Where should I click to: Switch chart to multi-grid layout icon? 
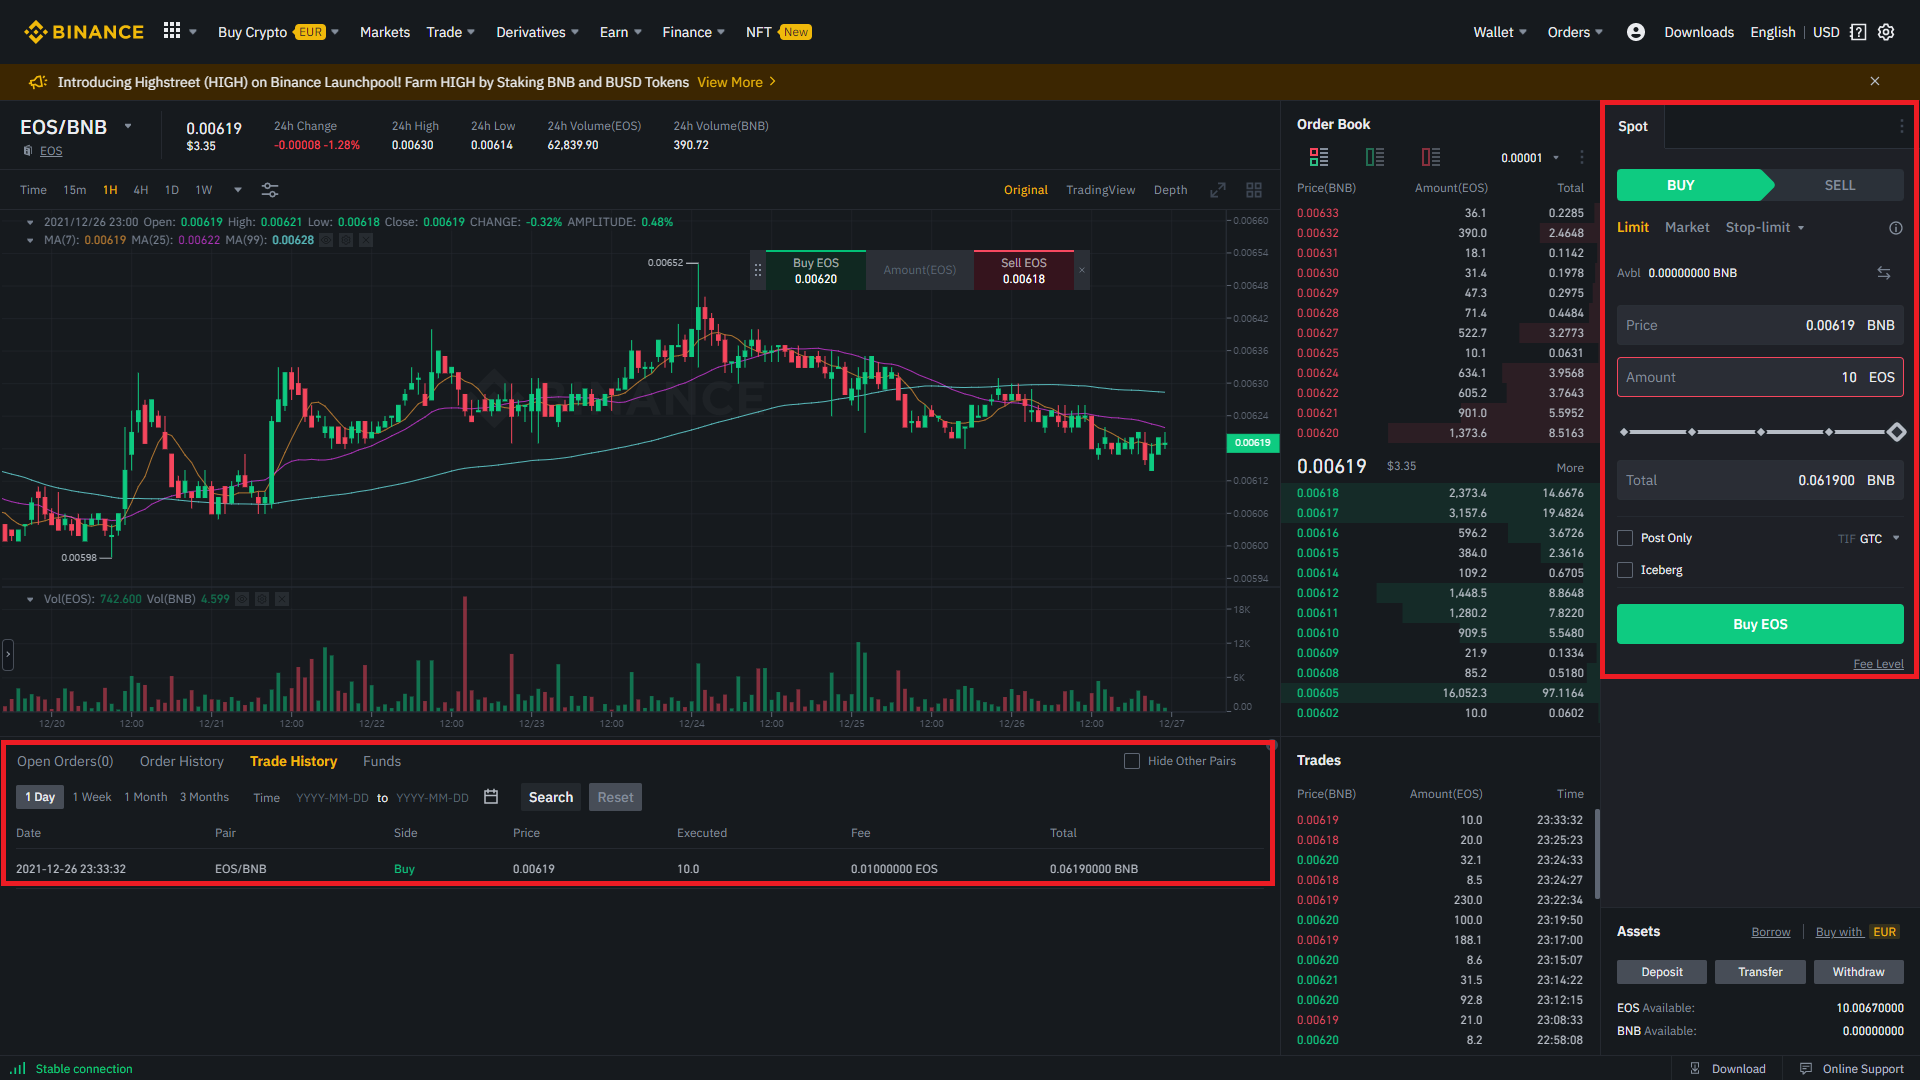1254,190
